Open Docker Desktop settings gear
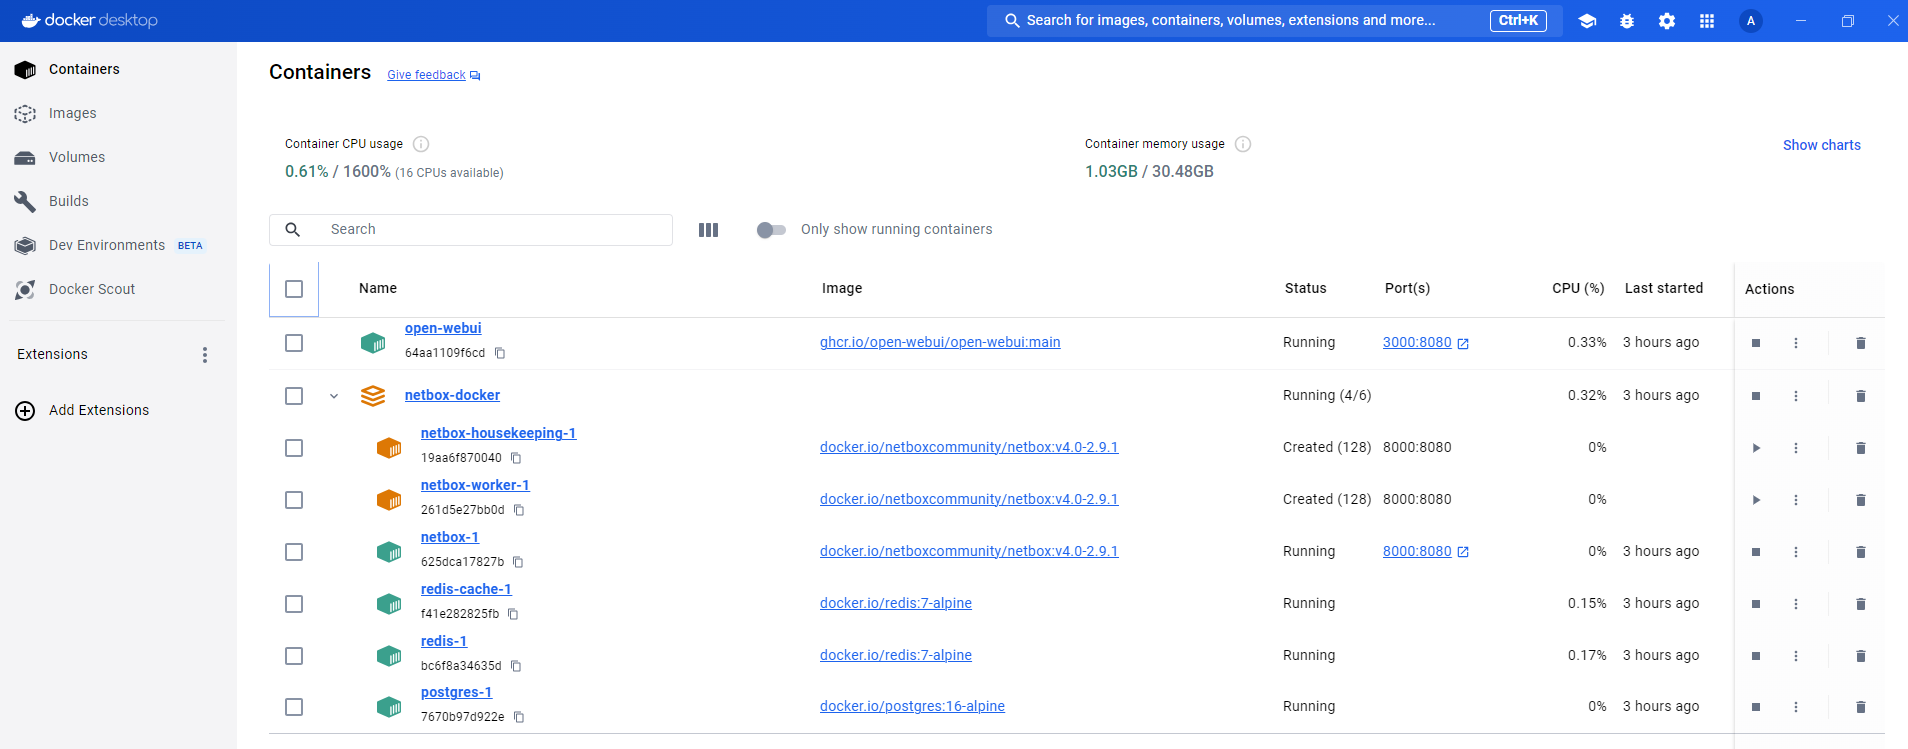This screenshot has height=749, width=1908. (1667, 21)
